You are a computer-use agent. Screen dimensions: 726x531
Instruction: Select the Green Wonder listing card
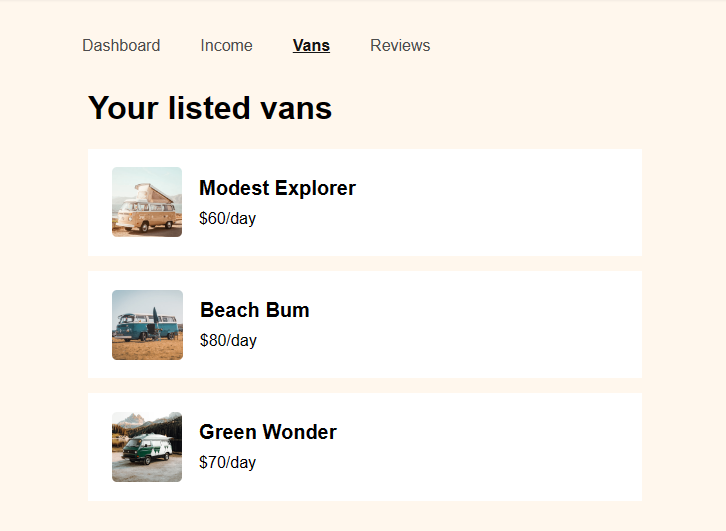coord(365,447)
